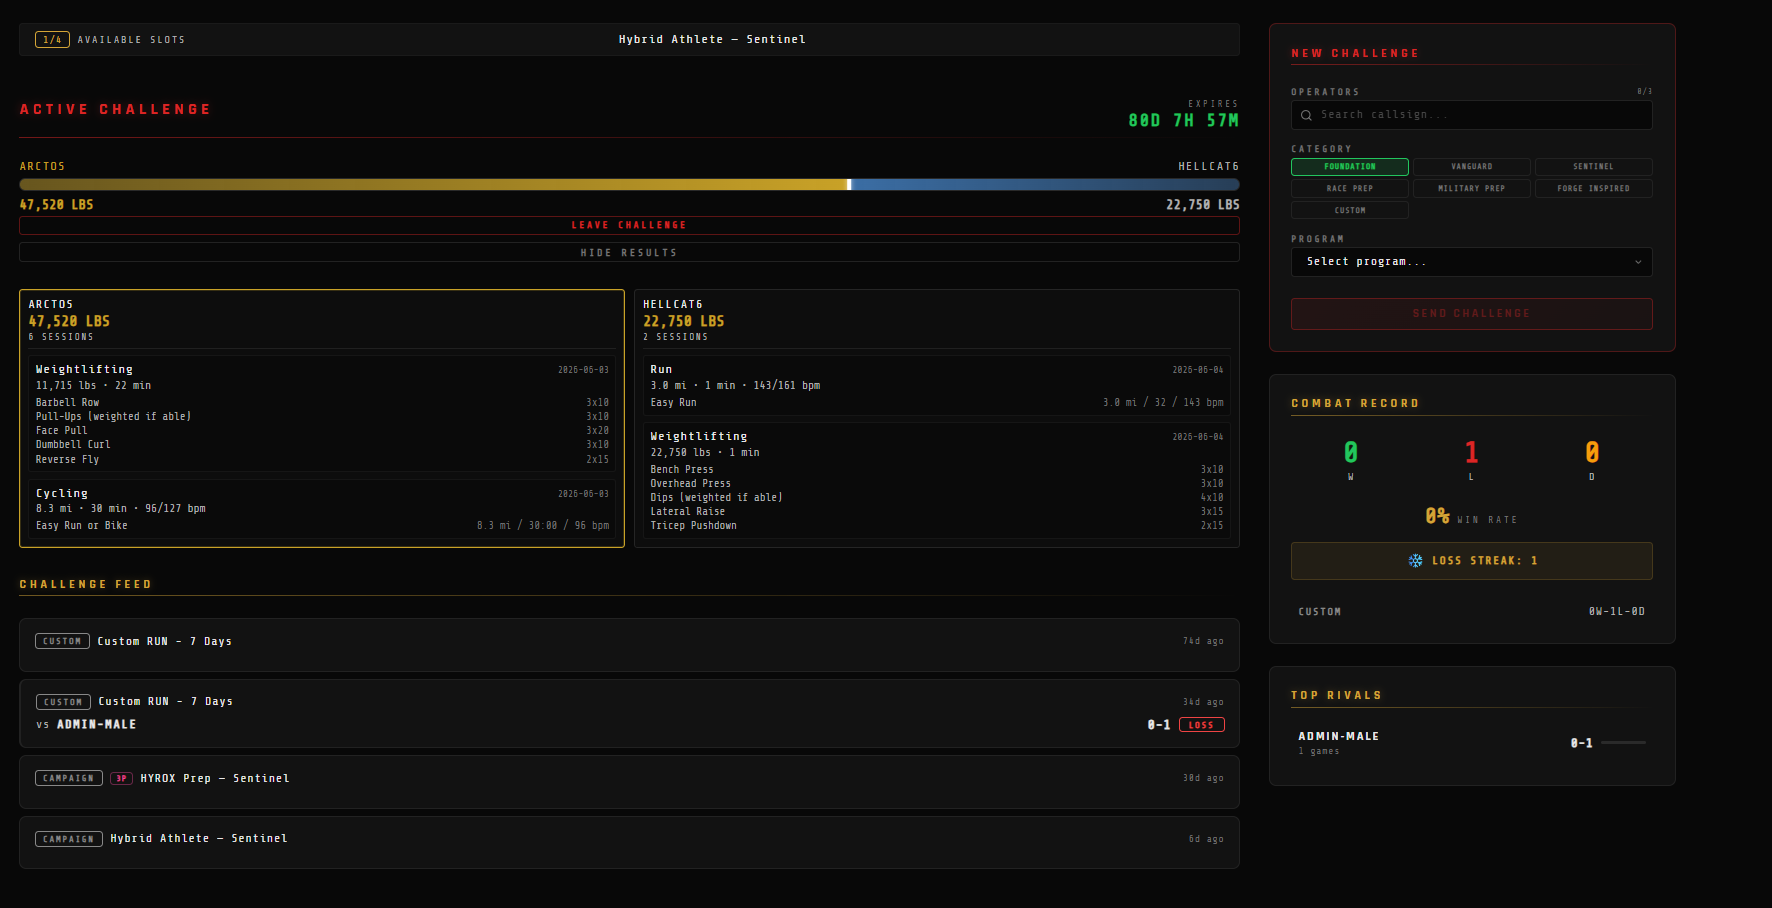Click the 1/4 available slots badge
Image resolution: width=1772 pixels, height=908 pixels.
(x=52, y=40)
